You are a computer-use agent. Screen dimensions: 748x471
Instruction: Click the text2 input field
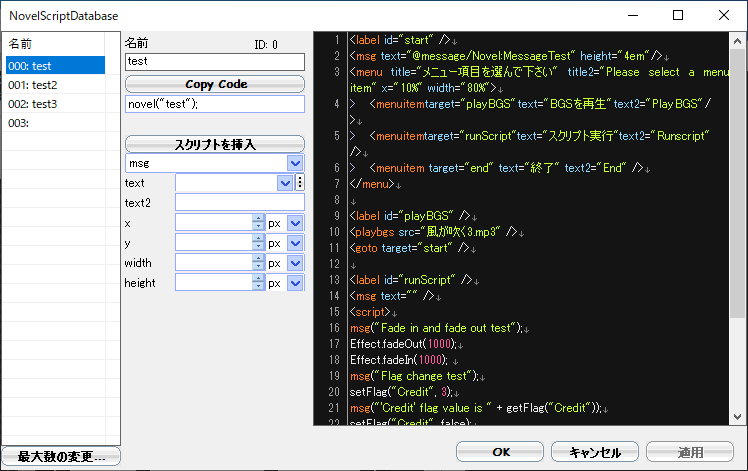[x=239, y=202]
